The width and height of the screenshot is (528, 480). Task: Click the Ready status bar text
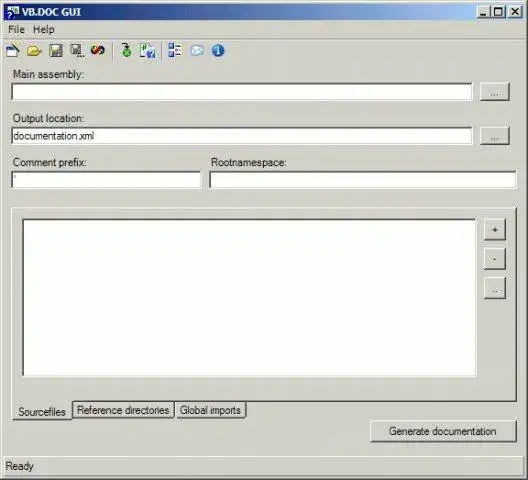click(20, 466)
